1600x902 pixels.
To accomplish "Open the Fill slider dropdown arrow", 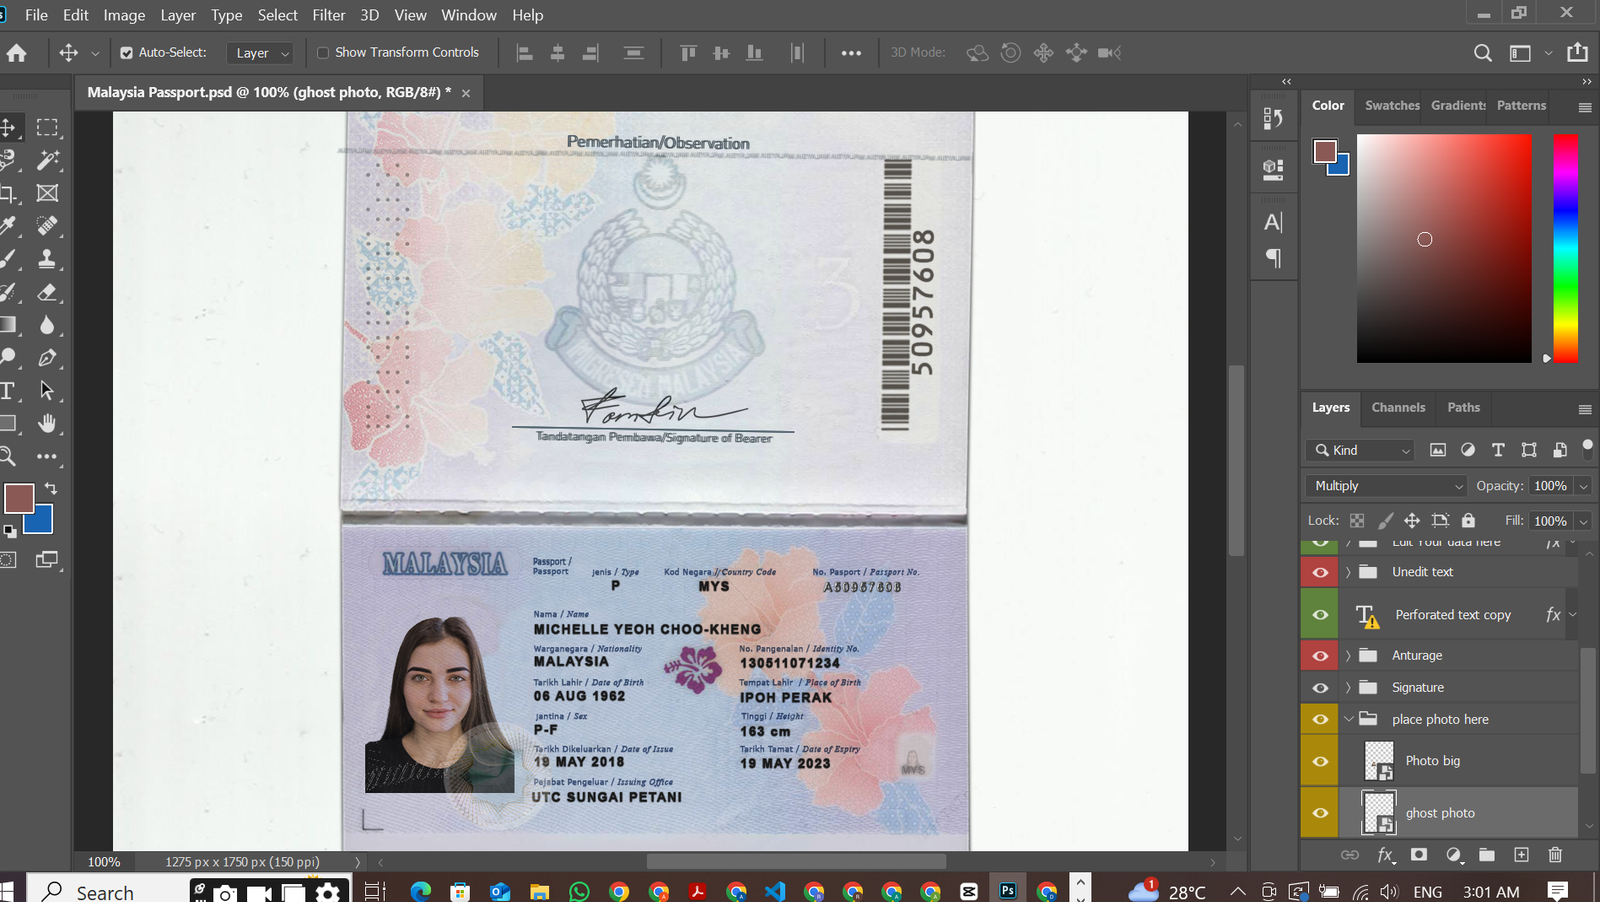I will coord(1583,521).
